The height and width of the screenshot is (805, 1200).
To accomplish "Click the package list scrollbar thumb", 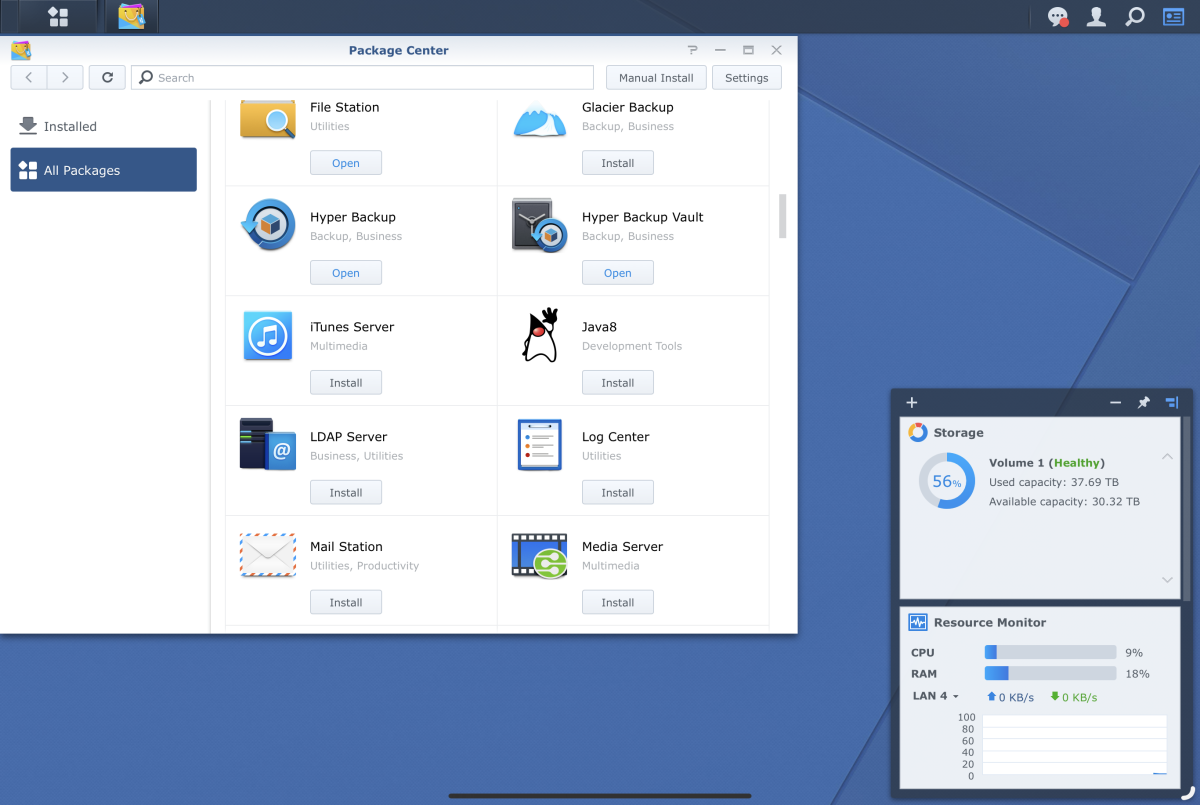I will (783, 216).
